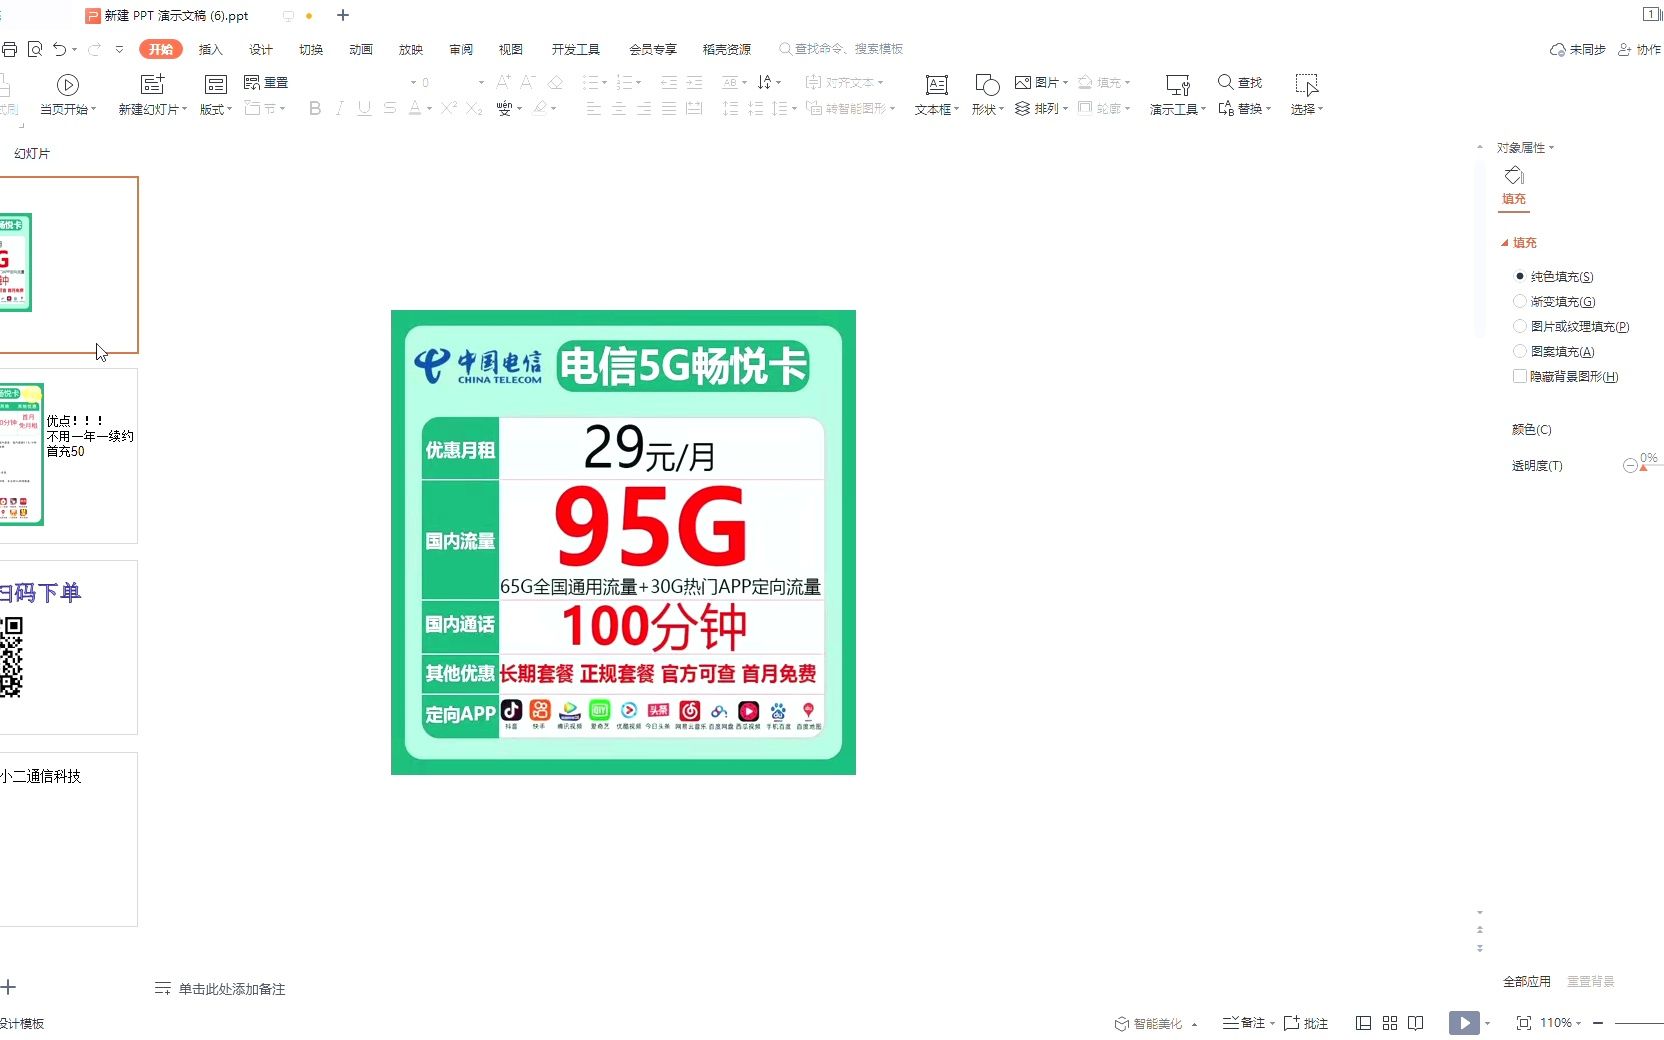Open presentation tools icon
The height and width of the screenshot is (1040, 1664).
click(x=1178, y=85)
